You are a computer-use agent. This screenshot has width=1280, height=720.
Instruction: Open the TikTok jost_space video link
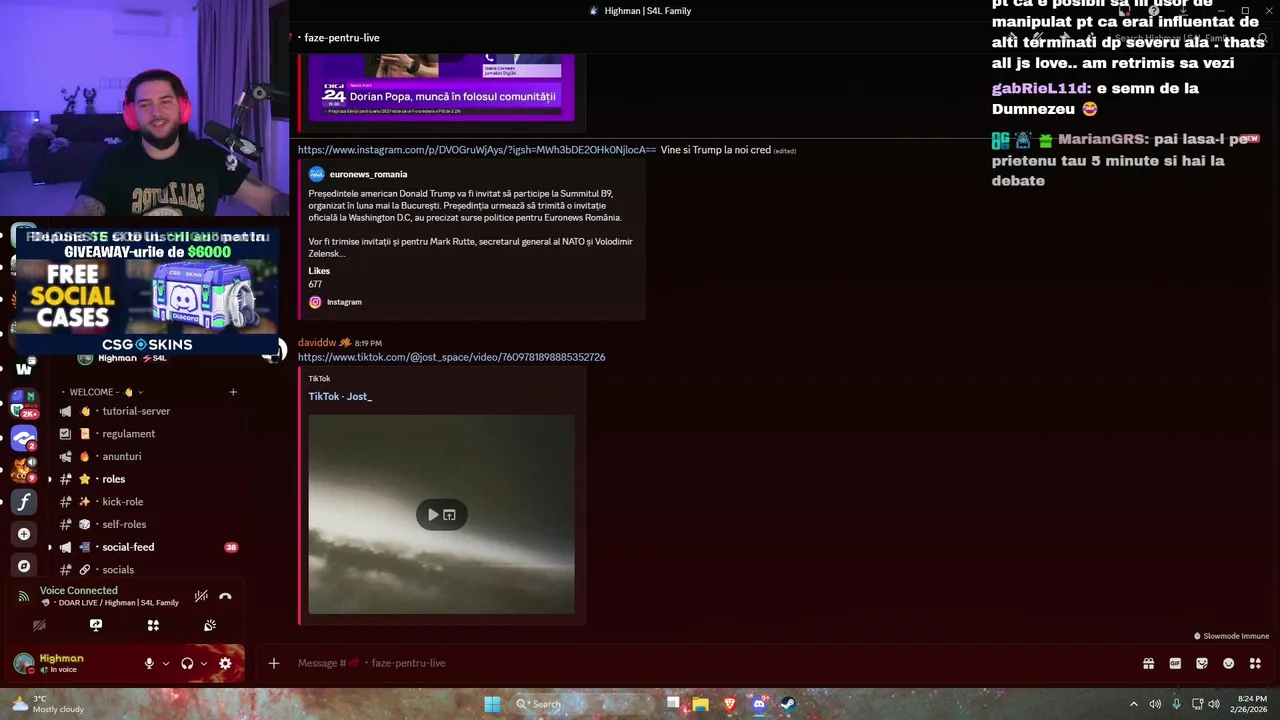451,357
